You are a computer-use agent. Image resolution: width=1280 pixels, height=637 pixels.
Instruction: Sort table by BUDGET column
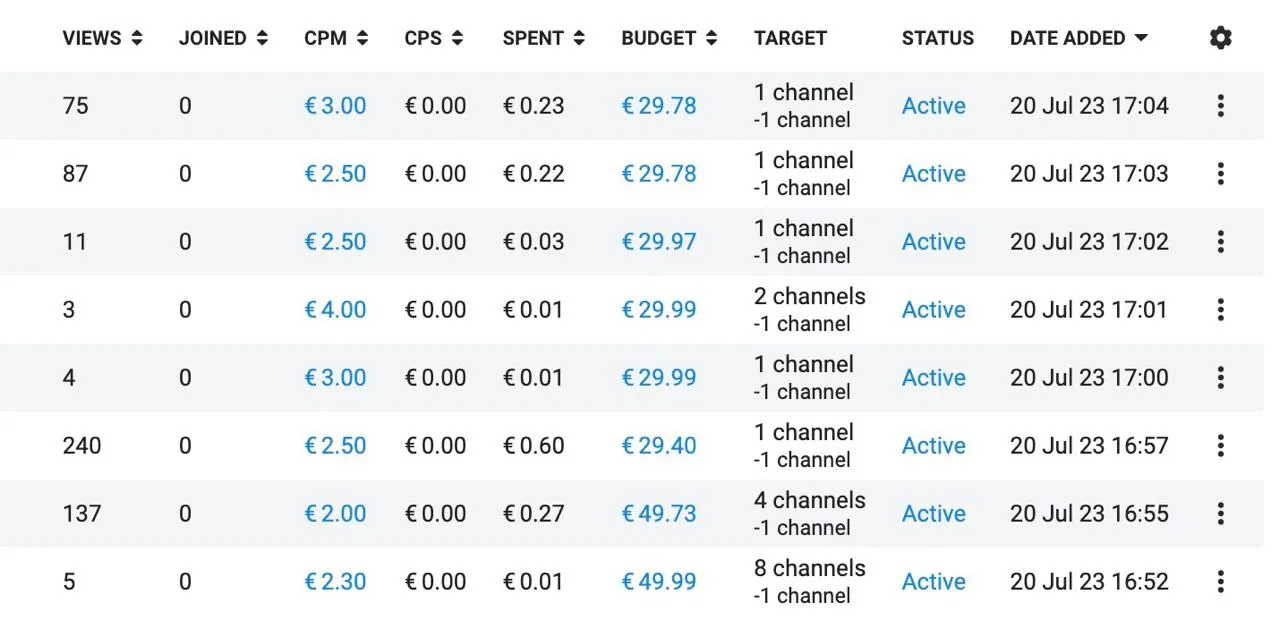[x=669, y=38]
